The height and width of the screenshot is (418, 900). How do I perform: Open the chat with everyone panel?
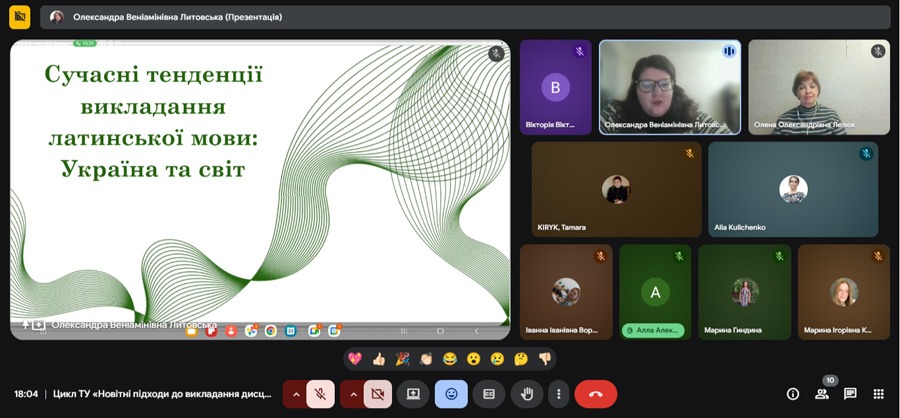(850, 394)
